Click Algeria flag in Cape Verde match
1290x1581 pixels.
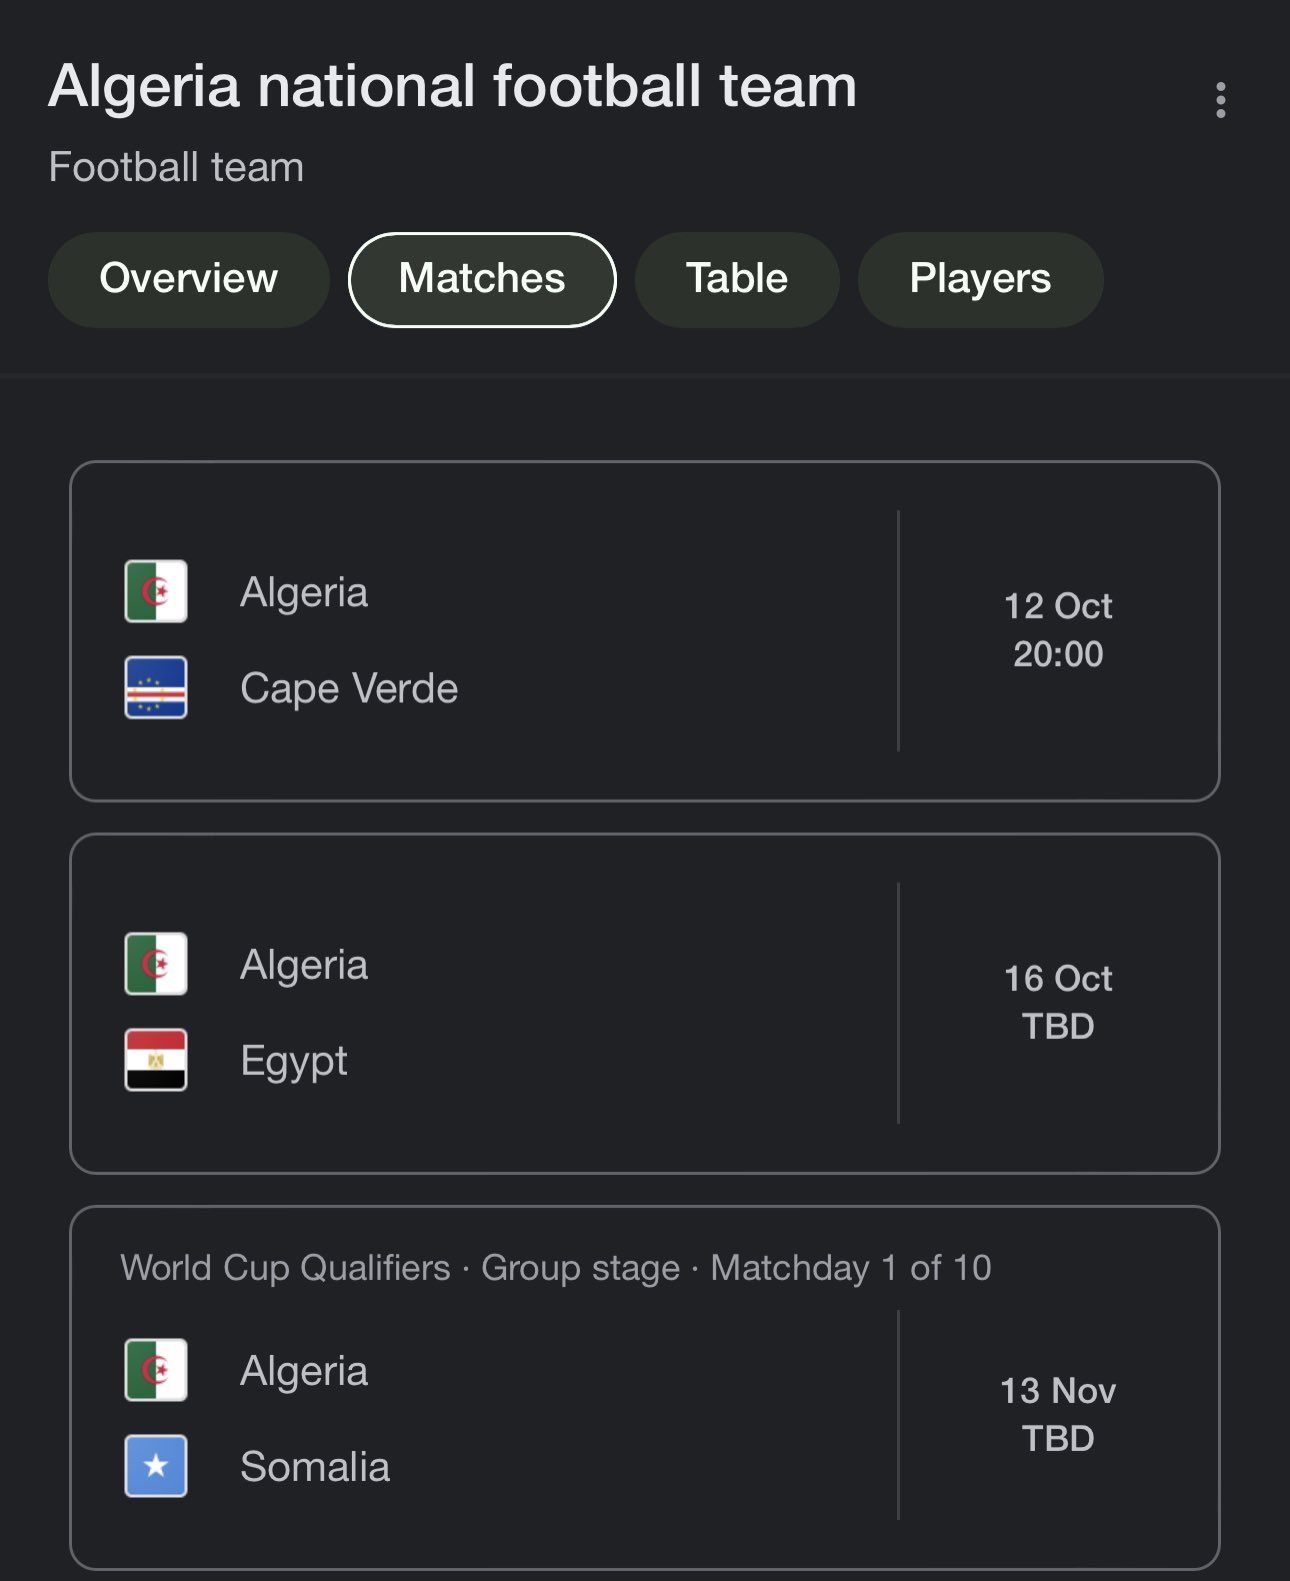coord(156,591)
